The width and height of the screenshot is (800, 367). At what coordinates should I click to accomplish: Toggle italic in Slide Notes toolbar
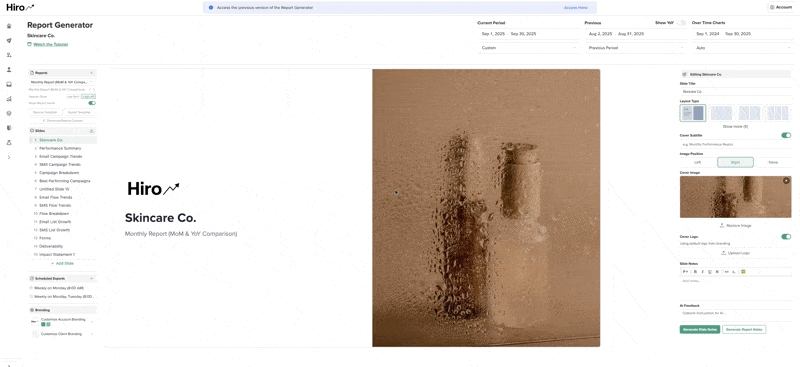[703, 272]
